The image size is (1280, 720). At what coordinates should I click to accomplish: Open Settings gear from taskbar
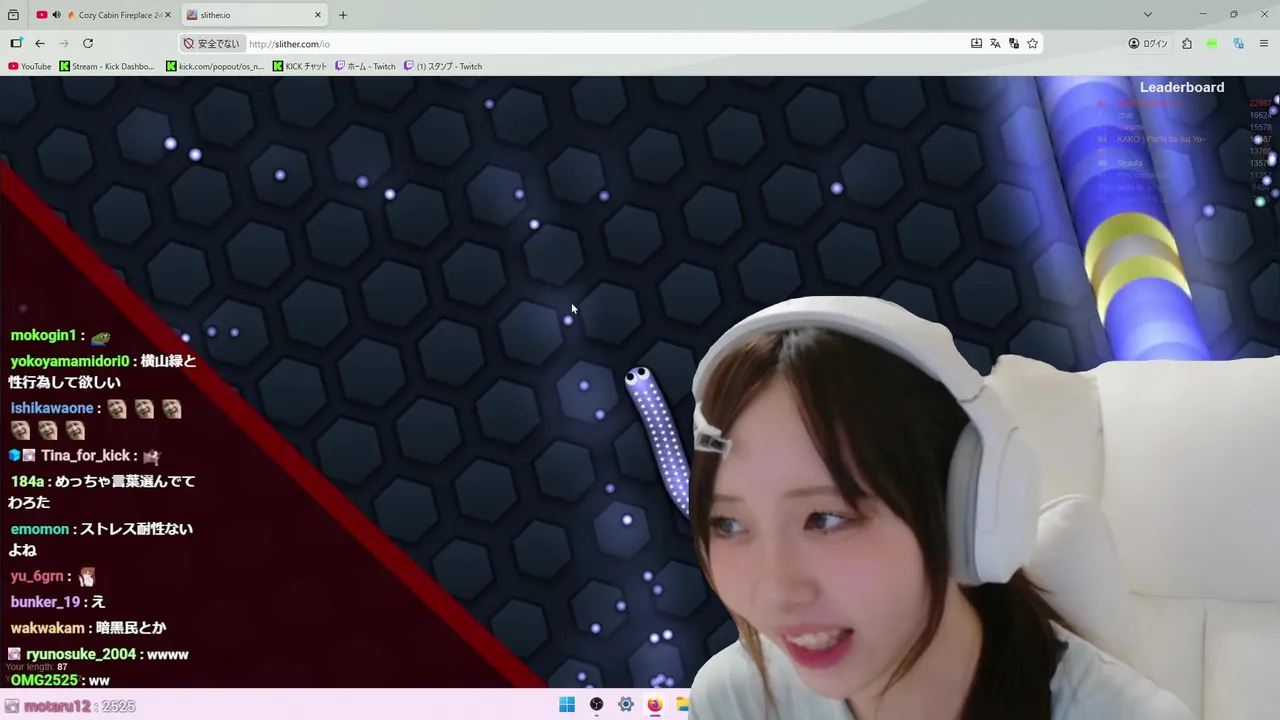625,705
